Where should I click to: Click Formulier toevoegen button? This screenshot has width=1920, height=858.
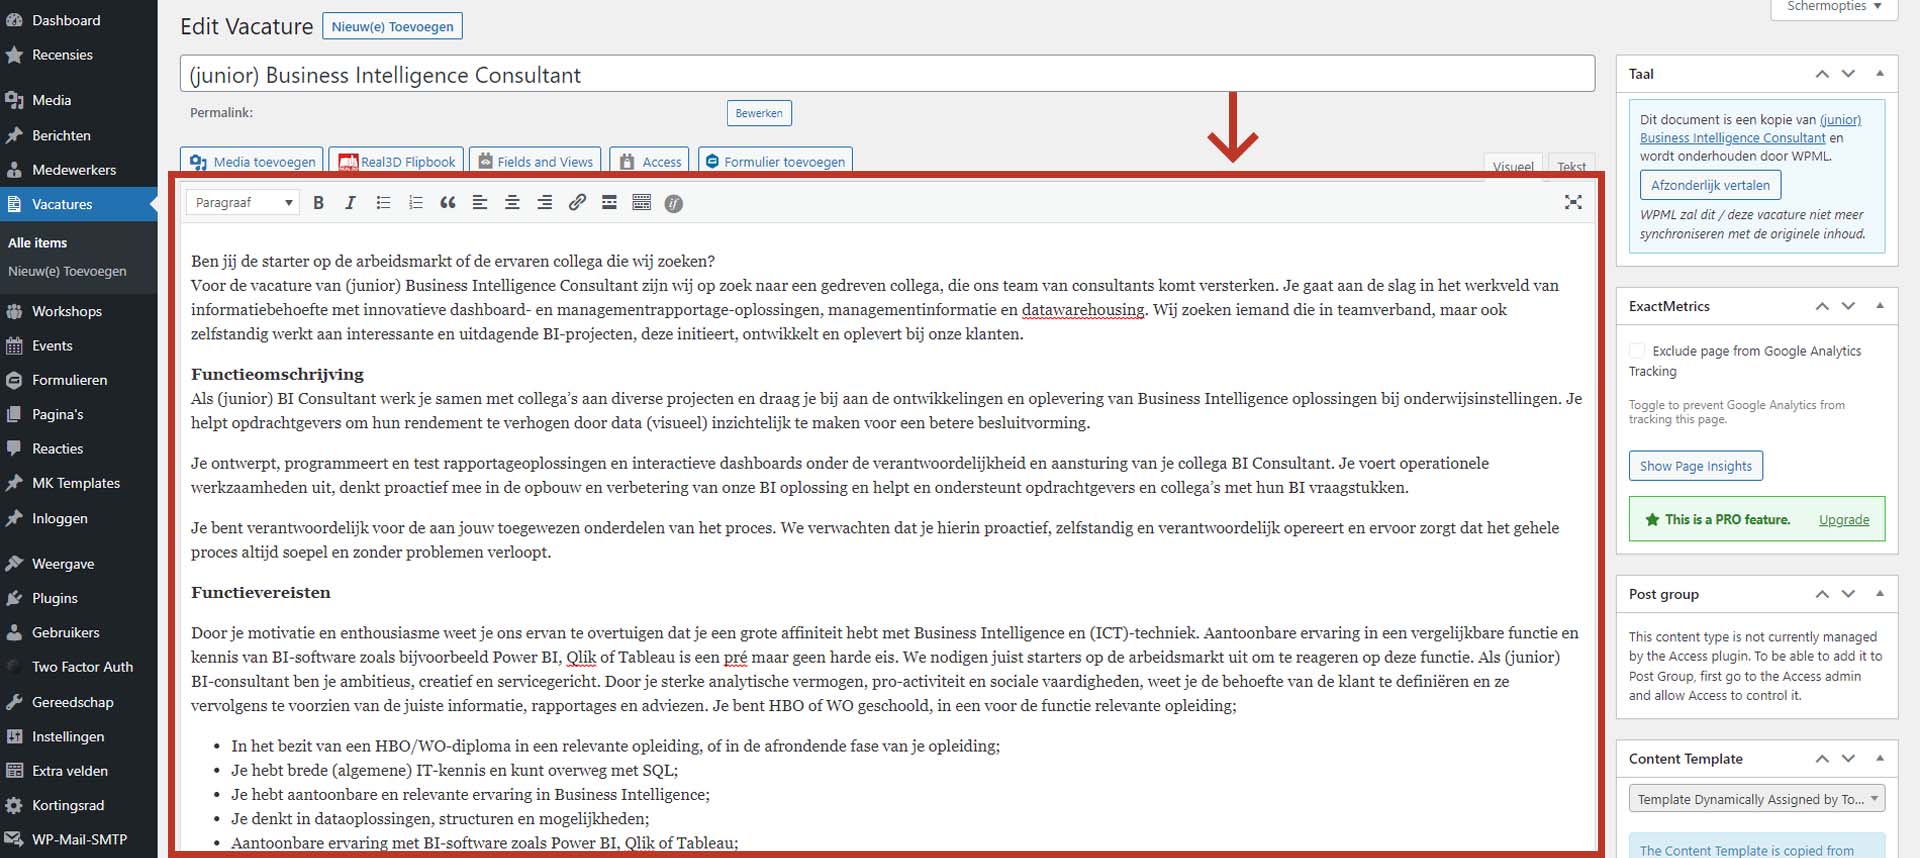(x=775, y=161)
